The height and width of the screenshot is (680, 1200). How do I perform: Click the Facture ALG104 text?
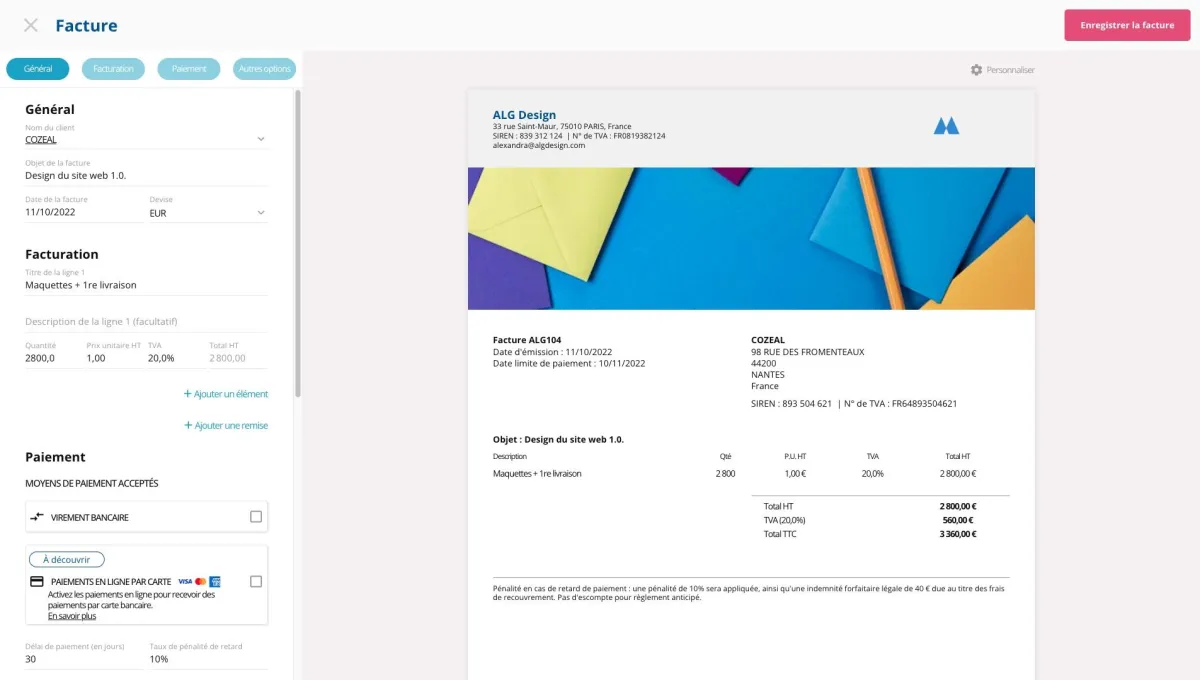(x=527, y=340)
